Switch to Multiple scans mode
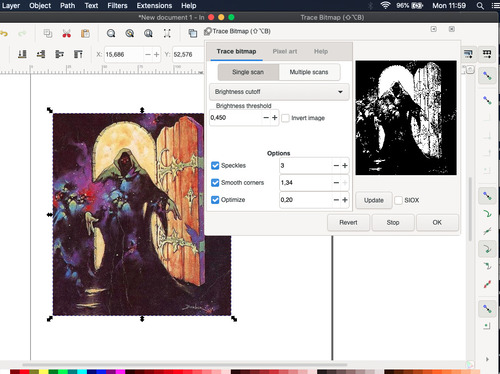500x374 pixels. coord(309,72)
